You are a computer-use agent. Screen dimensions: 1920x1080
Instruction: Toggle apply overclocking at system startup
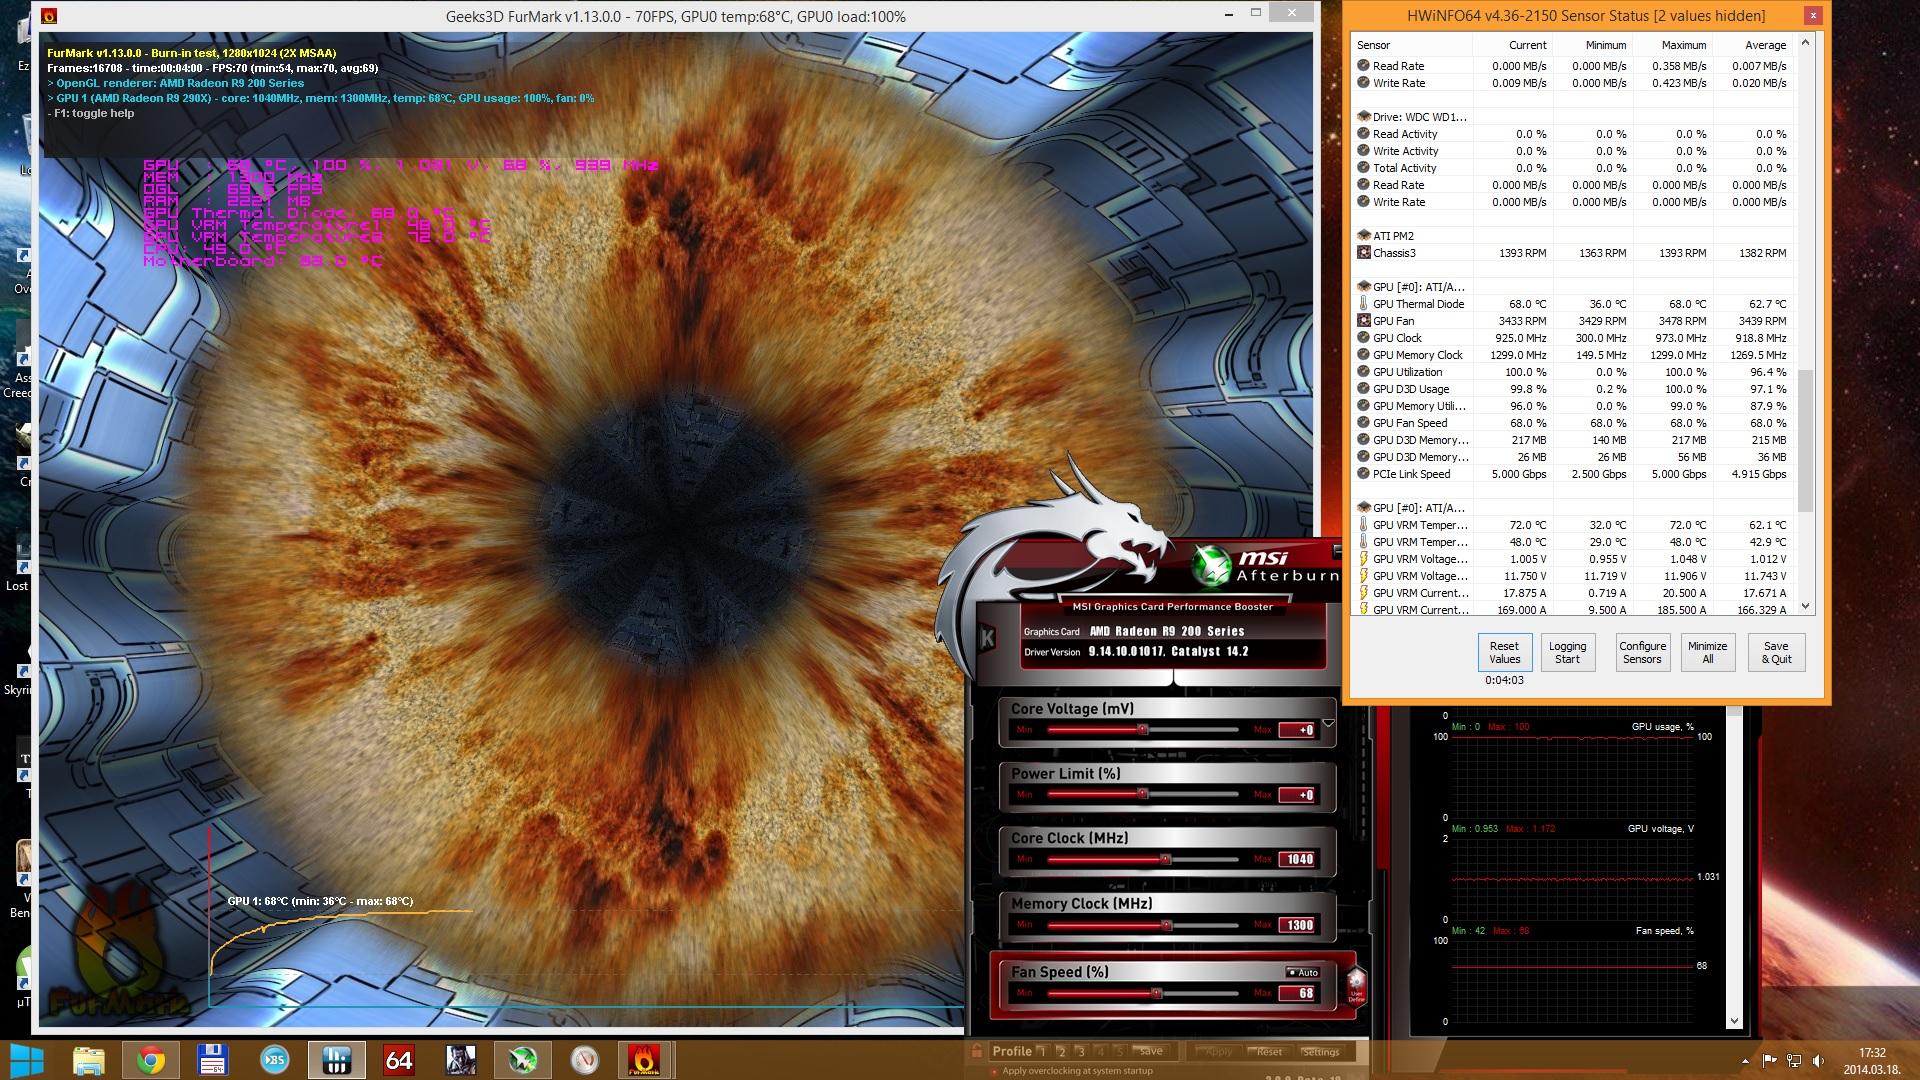pos(994,1071)
